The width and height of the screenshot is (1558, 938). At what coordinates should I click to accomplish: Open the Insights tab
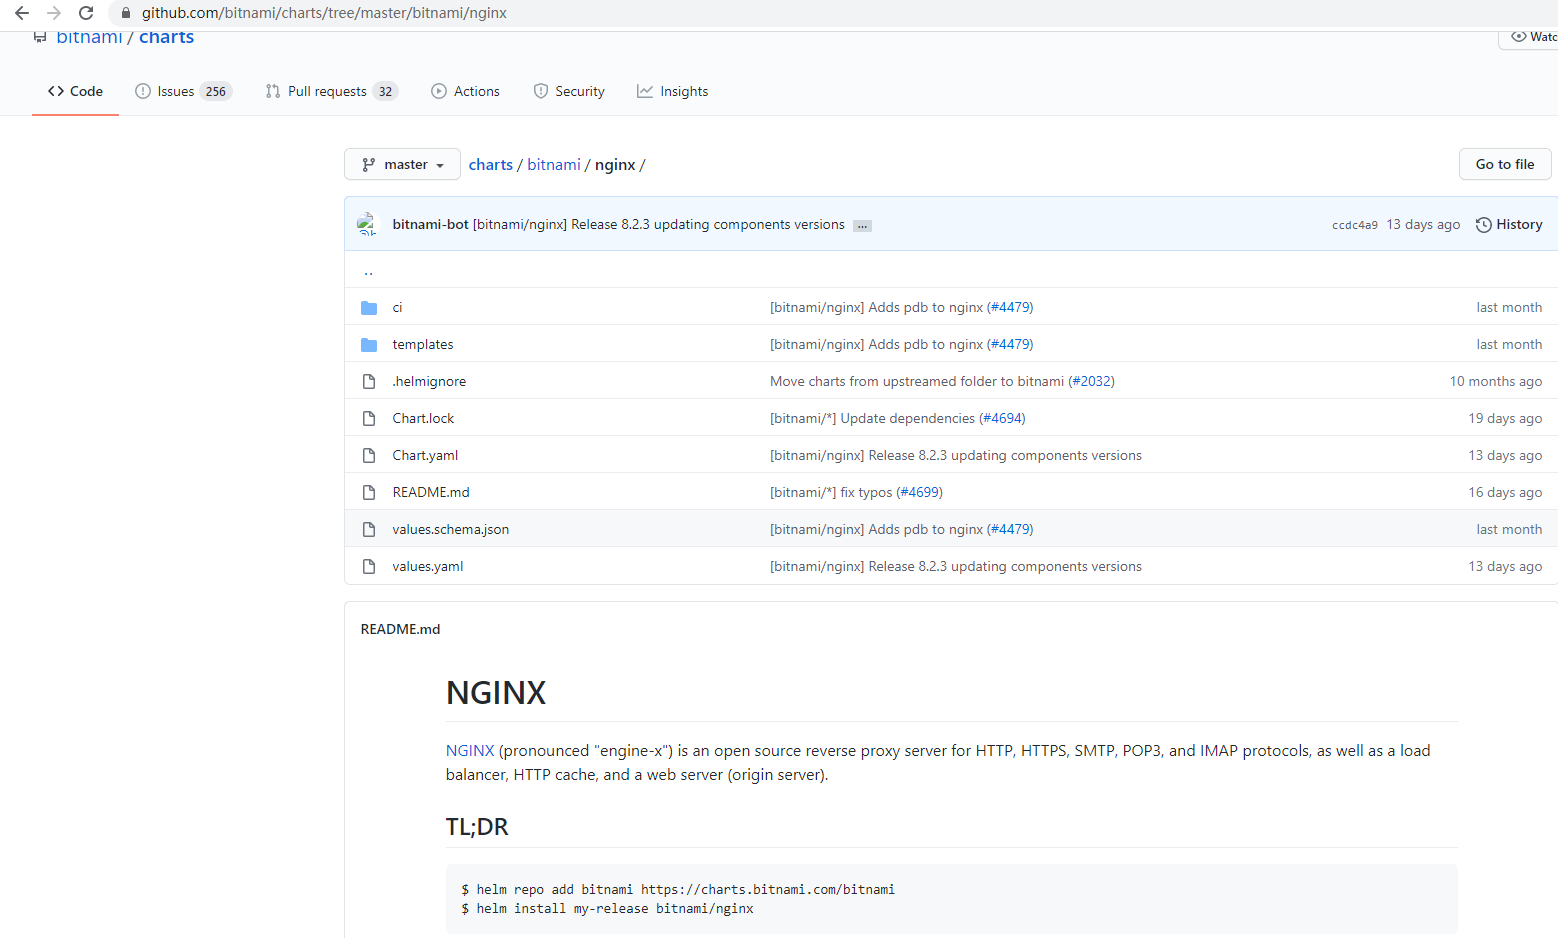pos(672,91)
